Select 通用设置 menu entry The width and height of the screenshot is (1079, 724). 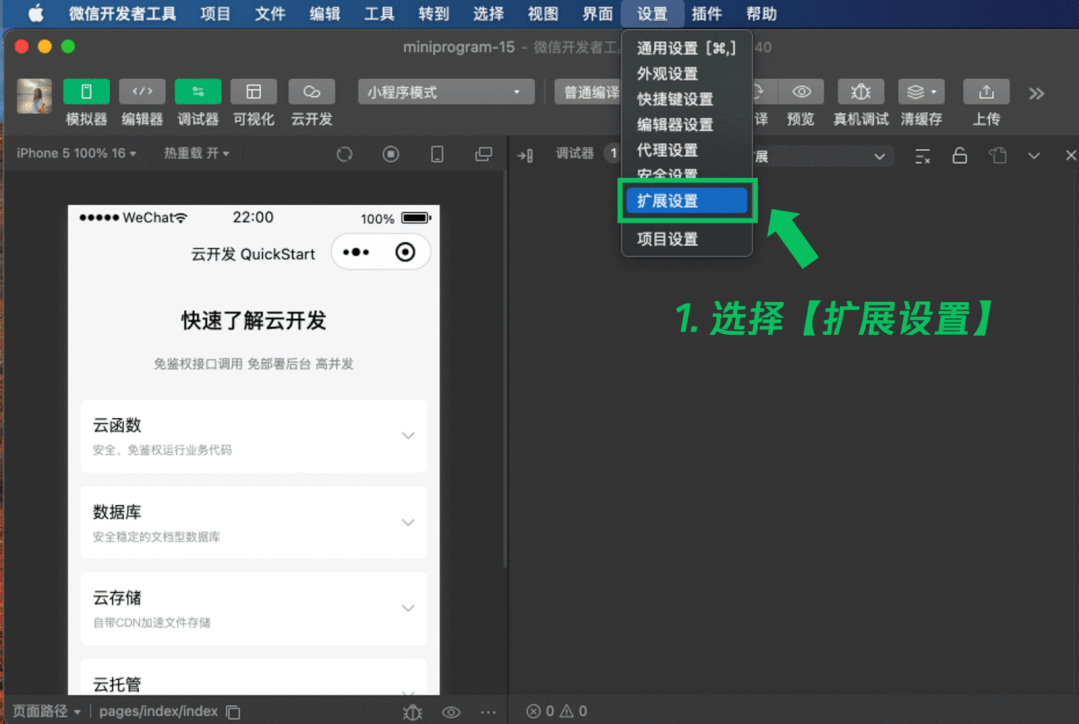point(686,48)
